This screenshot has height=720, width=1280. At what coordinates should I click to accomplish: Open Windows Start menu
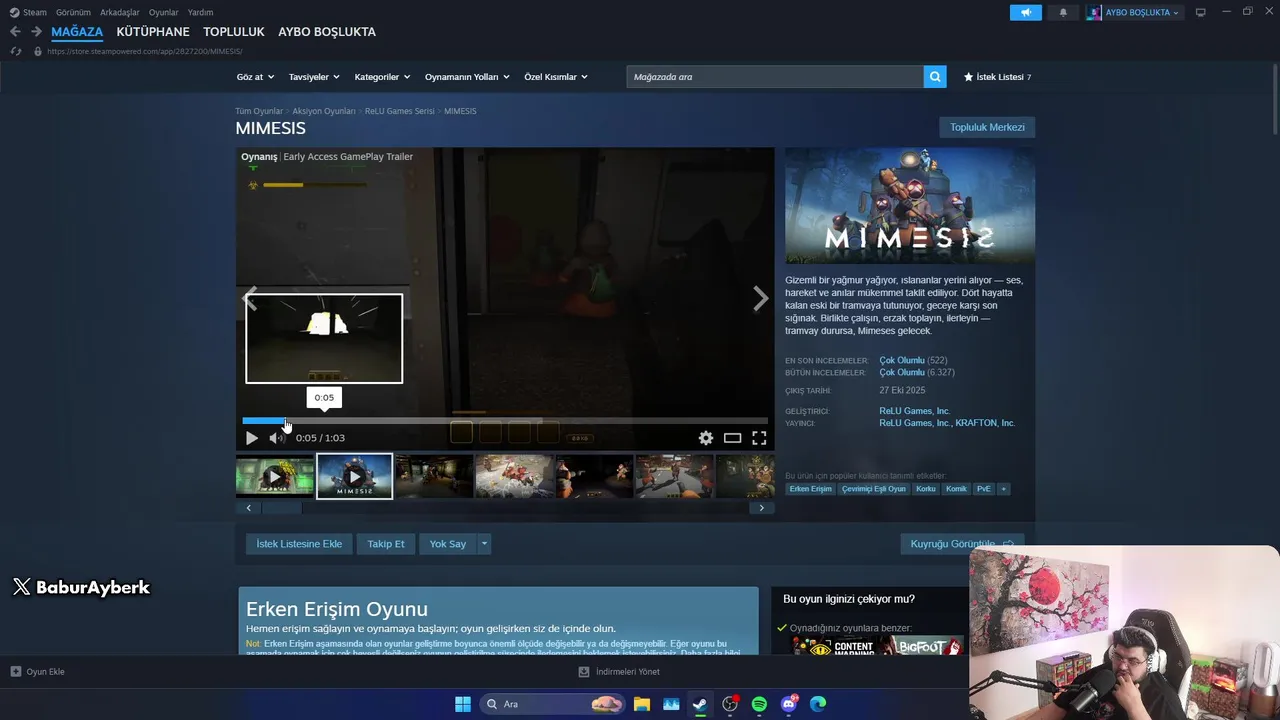pyautogui.click(x=463, y=704)
